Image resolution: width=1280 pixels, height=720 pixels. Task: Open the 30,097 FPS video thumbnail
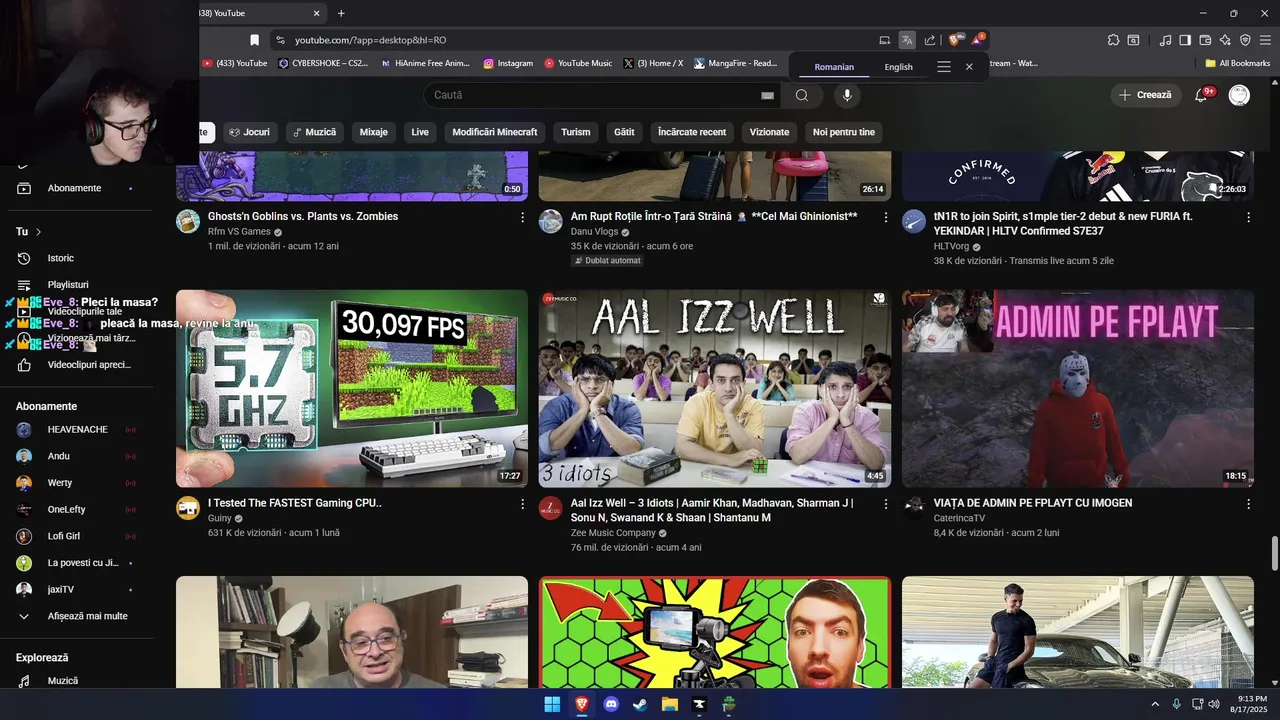pos(352,388)
